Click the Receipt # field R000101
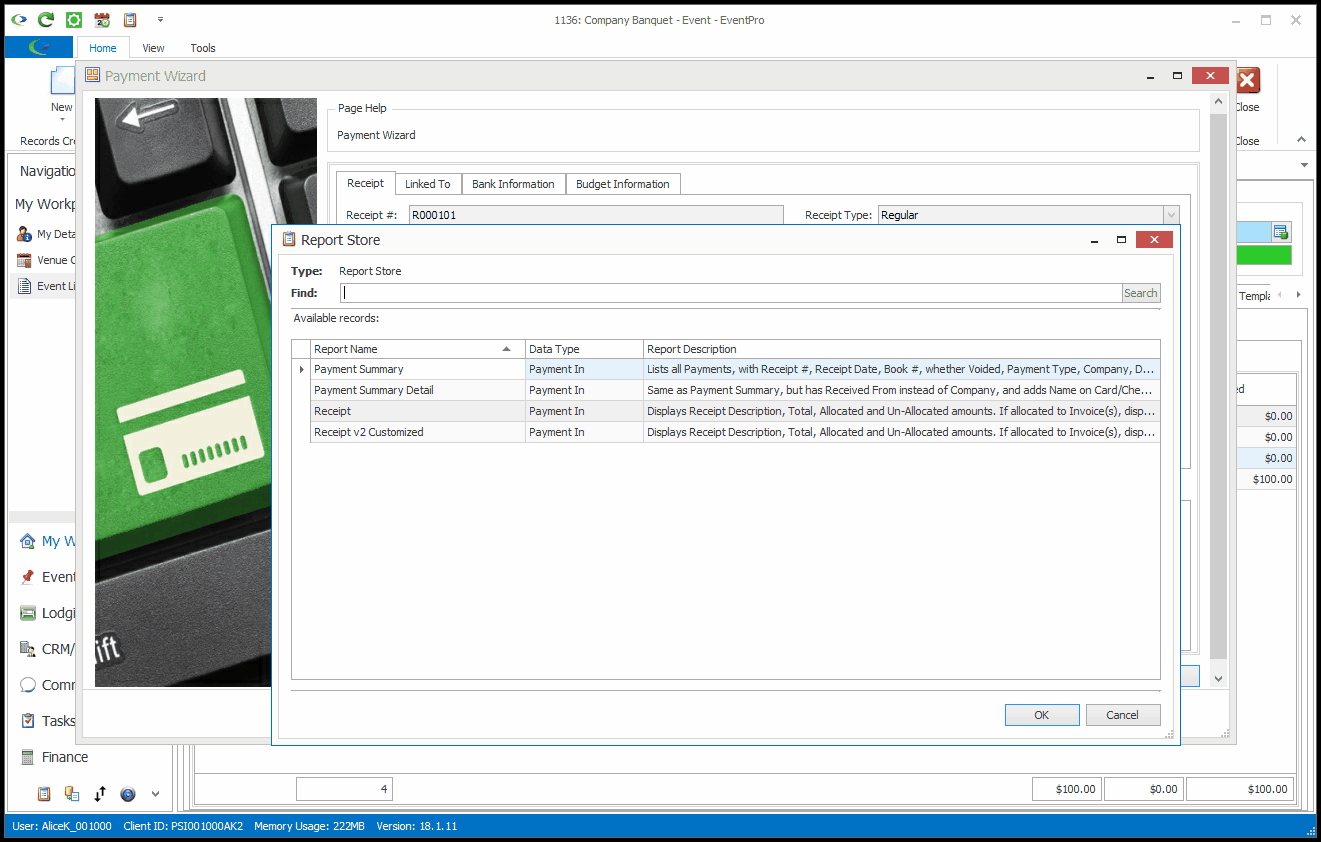Image resolution: width=1321 pixels, height=842 pixels. (596, 215)
